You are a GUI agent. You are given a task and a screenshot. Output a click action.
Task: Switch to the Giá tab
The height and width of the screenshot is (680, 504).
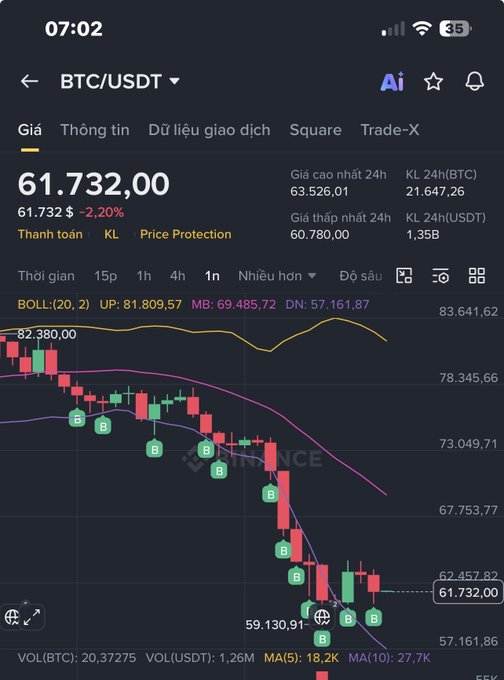pos(30,130)
